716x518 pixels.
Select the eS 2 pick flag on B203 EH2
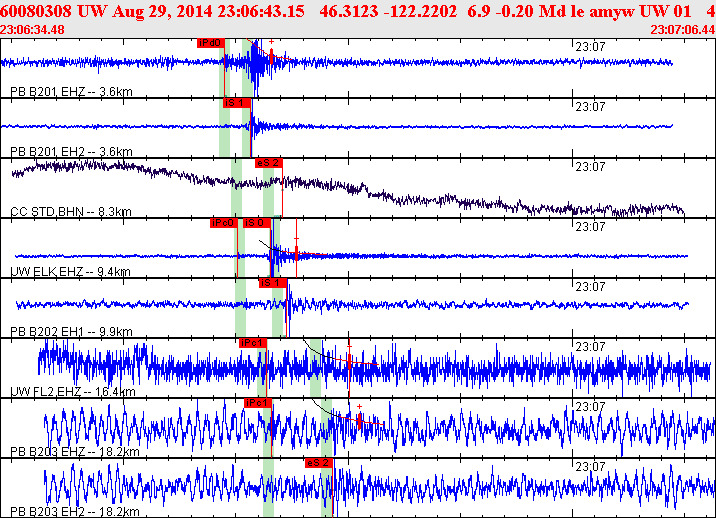319,463
